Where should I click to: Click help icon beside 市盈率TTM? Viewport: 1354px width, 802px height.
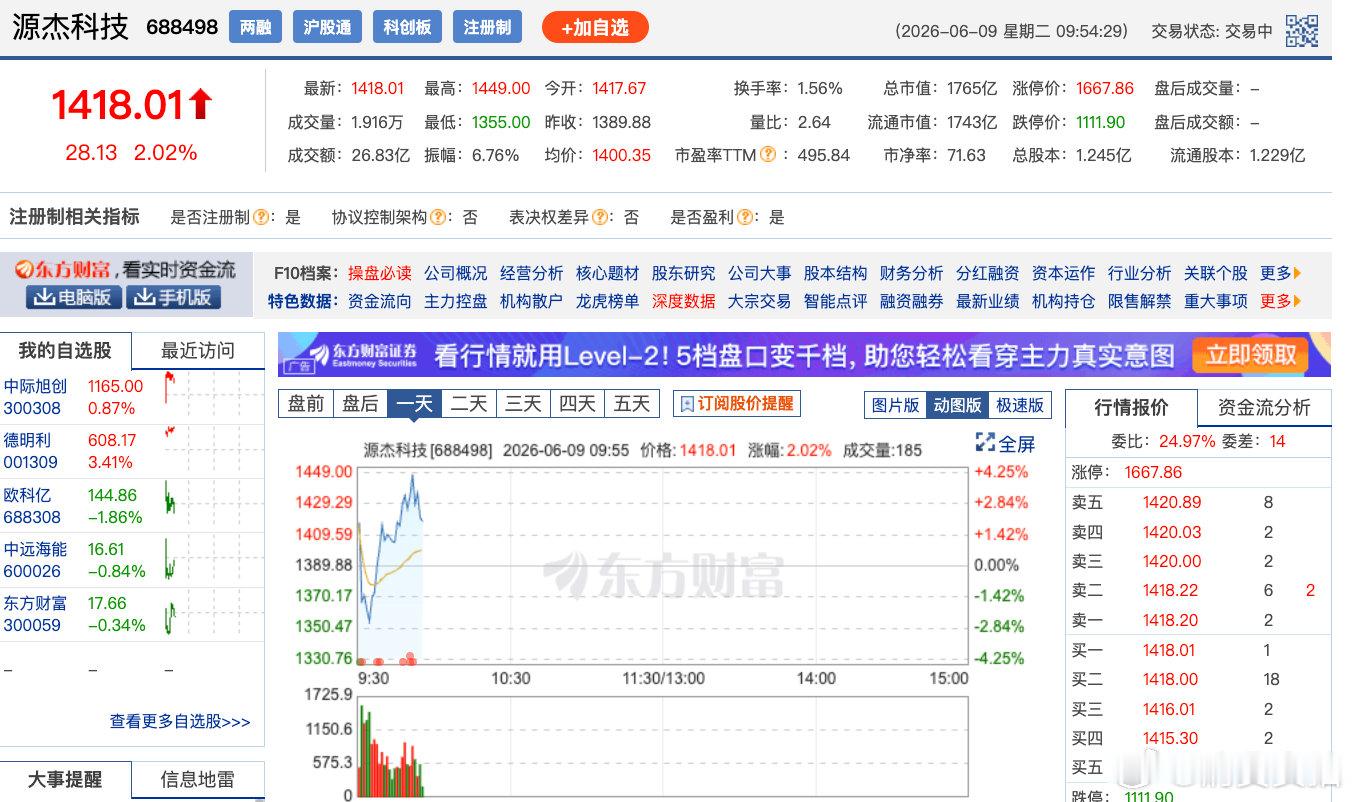(x=768, y=155)
